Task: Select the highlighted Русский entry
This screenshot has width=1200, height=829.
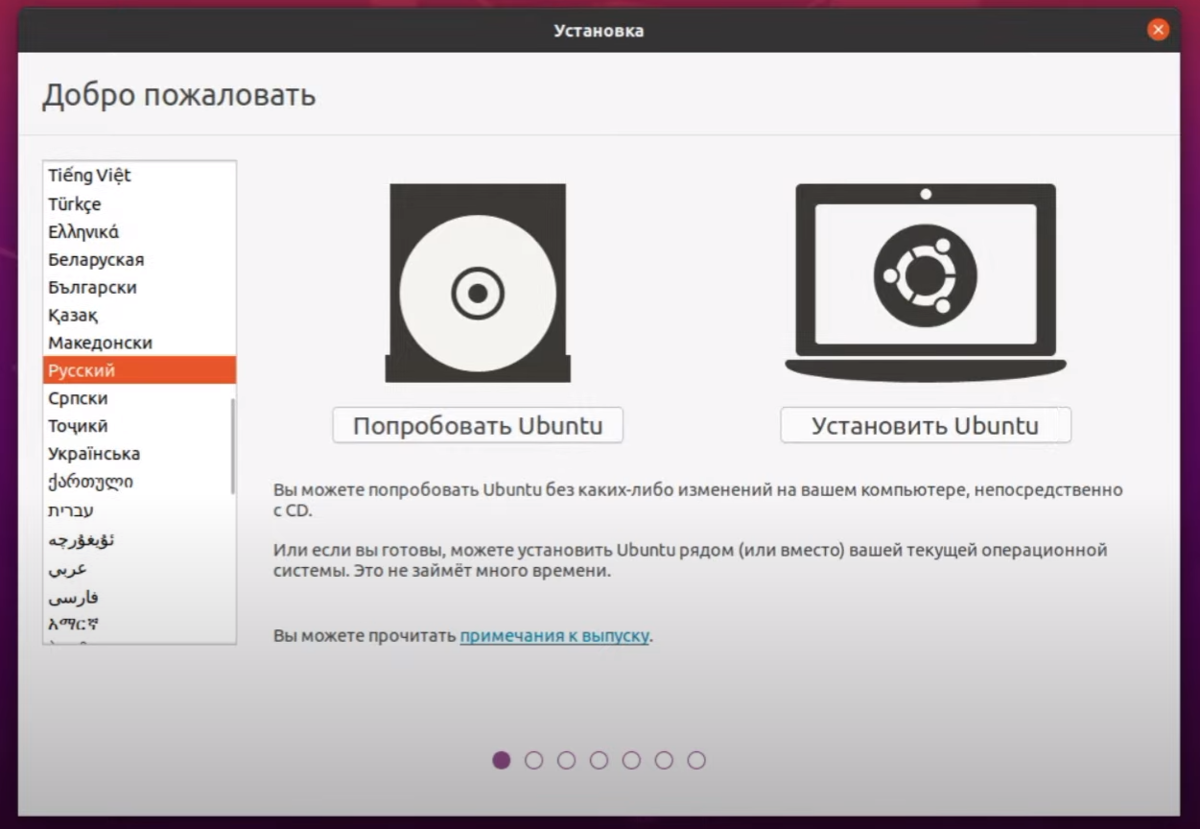Action: pyautogui.click(x=139, y=370)
